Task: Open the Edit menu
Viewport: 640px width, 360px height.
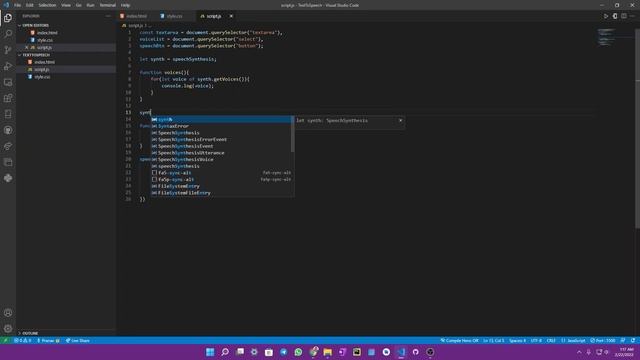Action: pyautogui.click(x=30, y=5)
